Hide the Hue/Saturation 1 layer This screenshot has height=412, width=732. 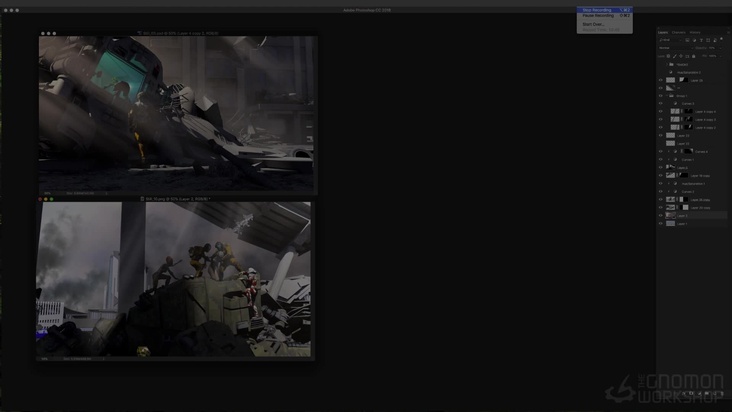pyautogui.click(x=661, y=183)
